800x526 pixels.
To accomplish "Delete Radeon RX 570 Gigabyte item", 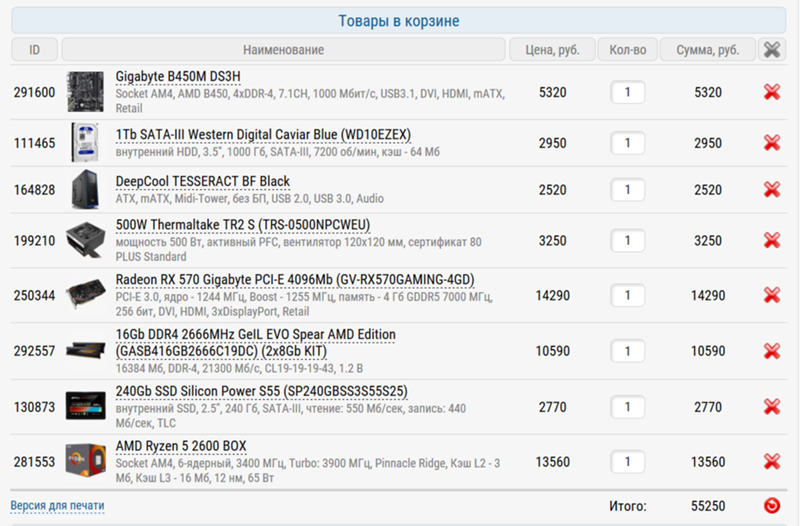I will [x=771, y=295].
